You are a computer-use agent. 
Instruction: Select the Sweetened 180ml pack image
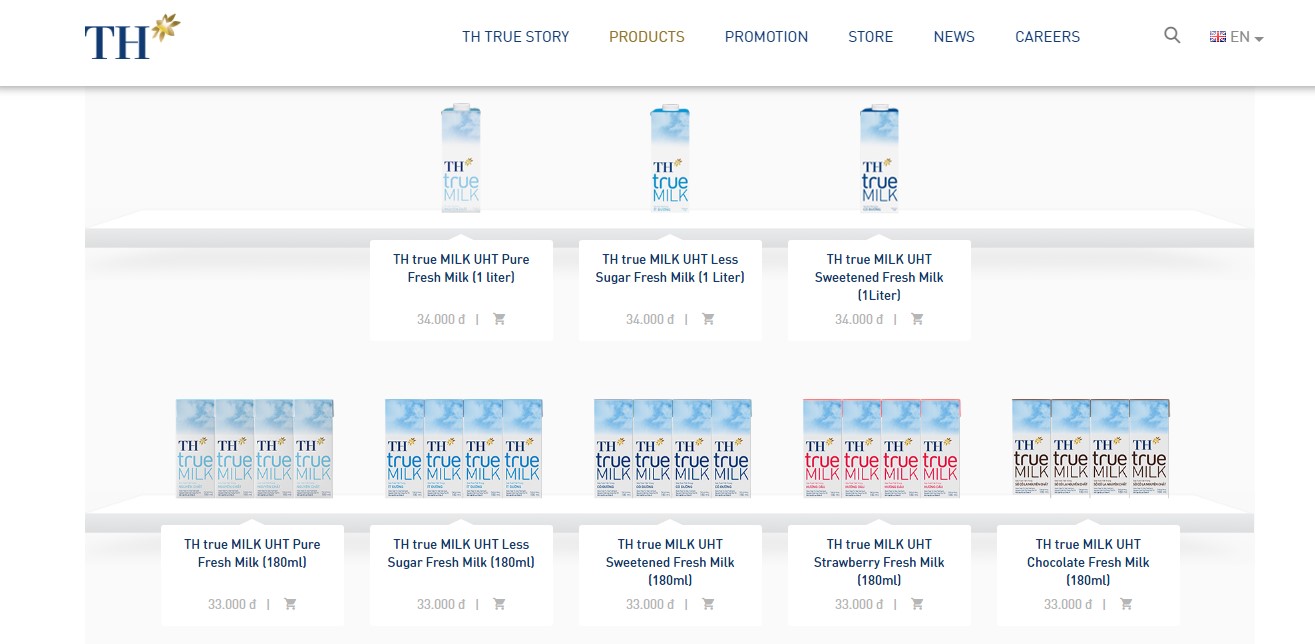pos(673,448)
